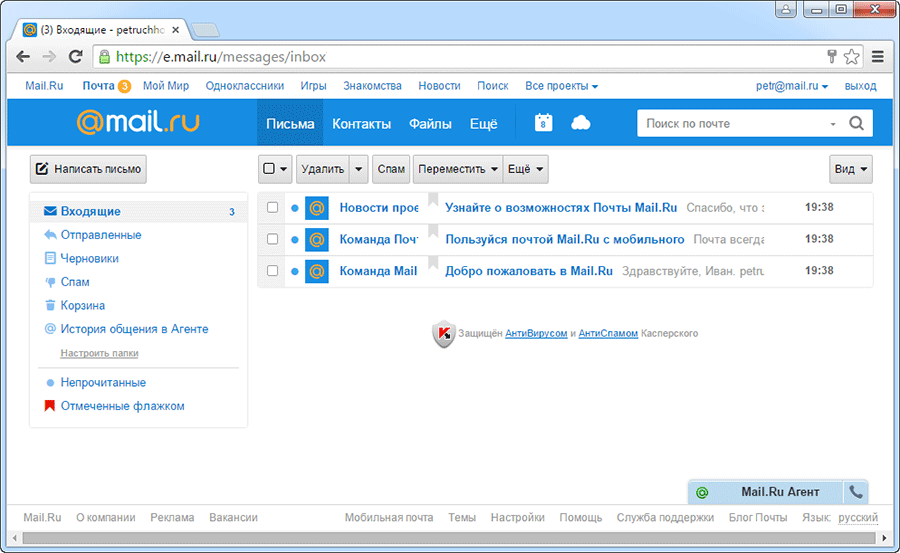
Task: Expand Все проекты menu
Action: coord(561,86)
